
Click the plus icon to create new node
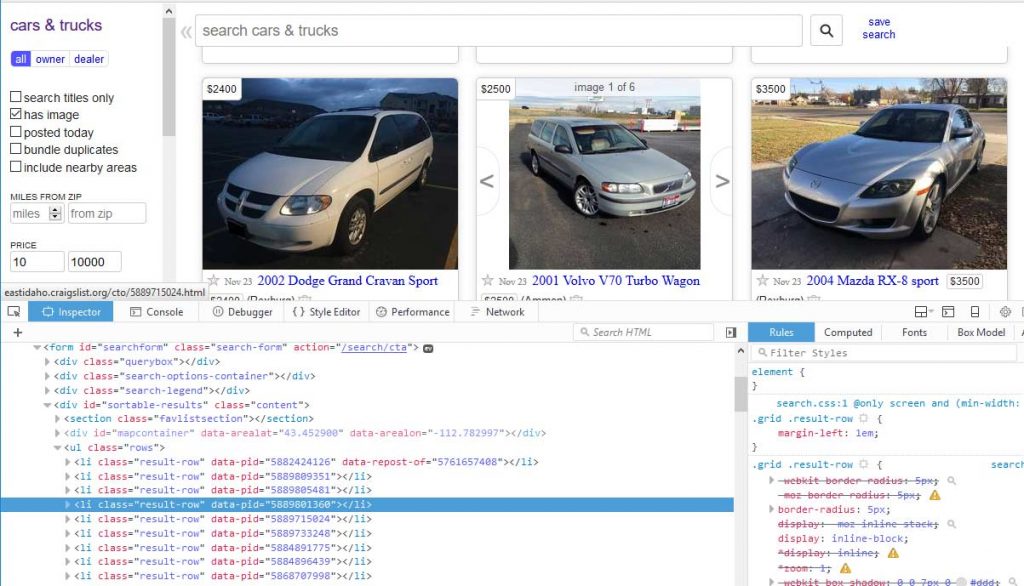coord(17,332)
